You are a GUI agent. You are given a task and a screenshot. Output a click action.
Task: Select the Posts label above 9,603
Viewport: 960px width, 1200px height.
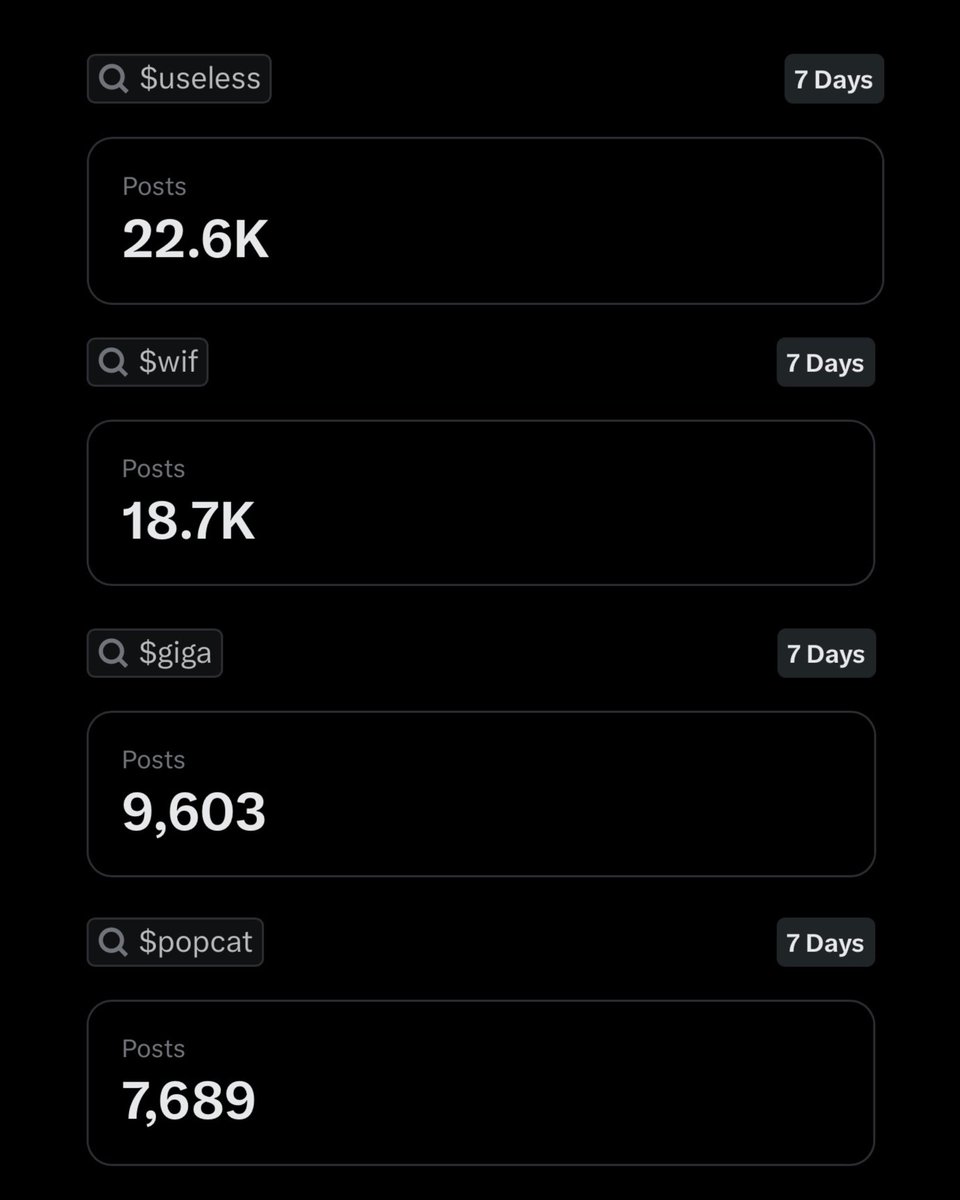[154, 760]
